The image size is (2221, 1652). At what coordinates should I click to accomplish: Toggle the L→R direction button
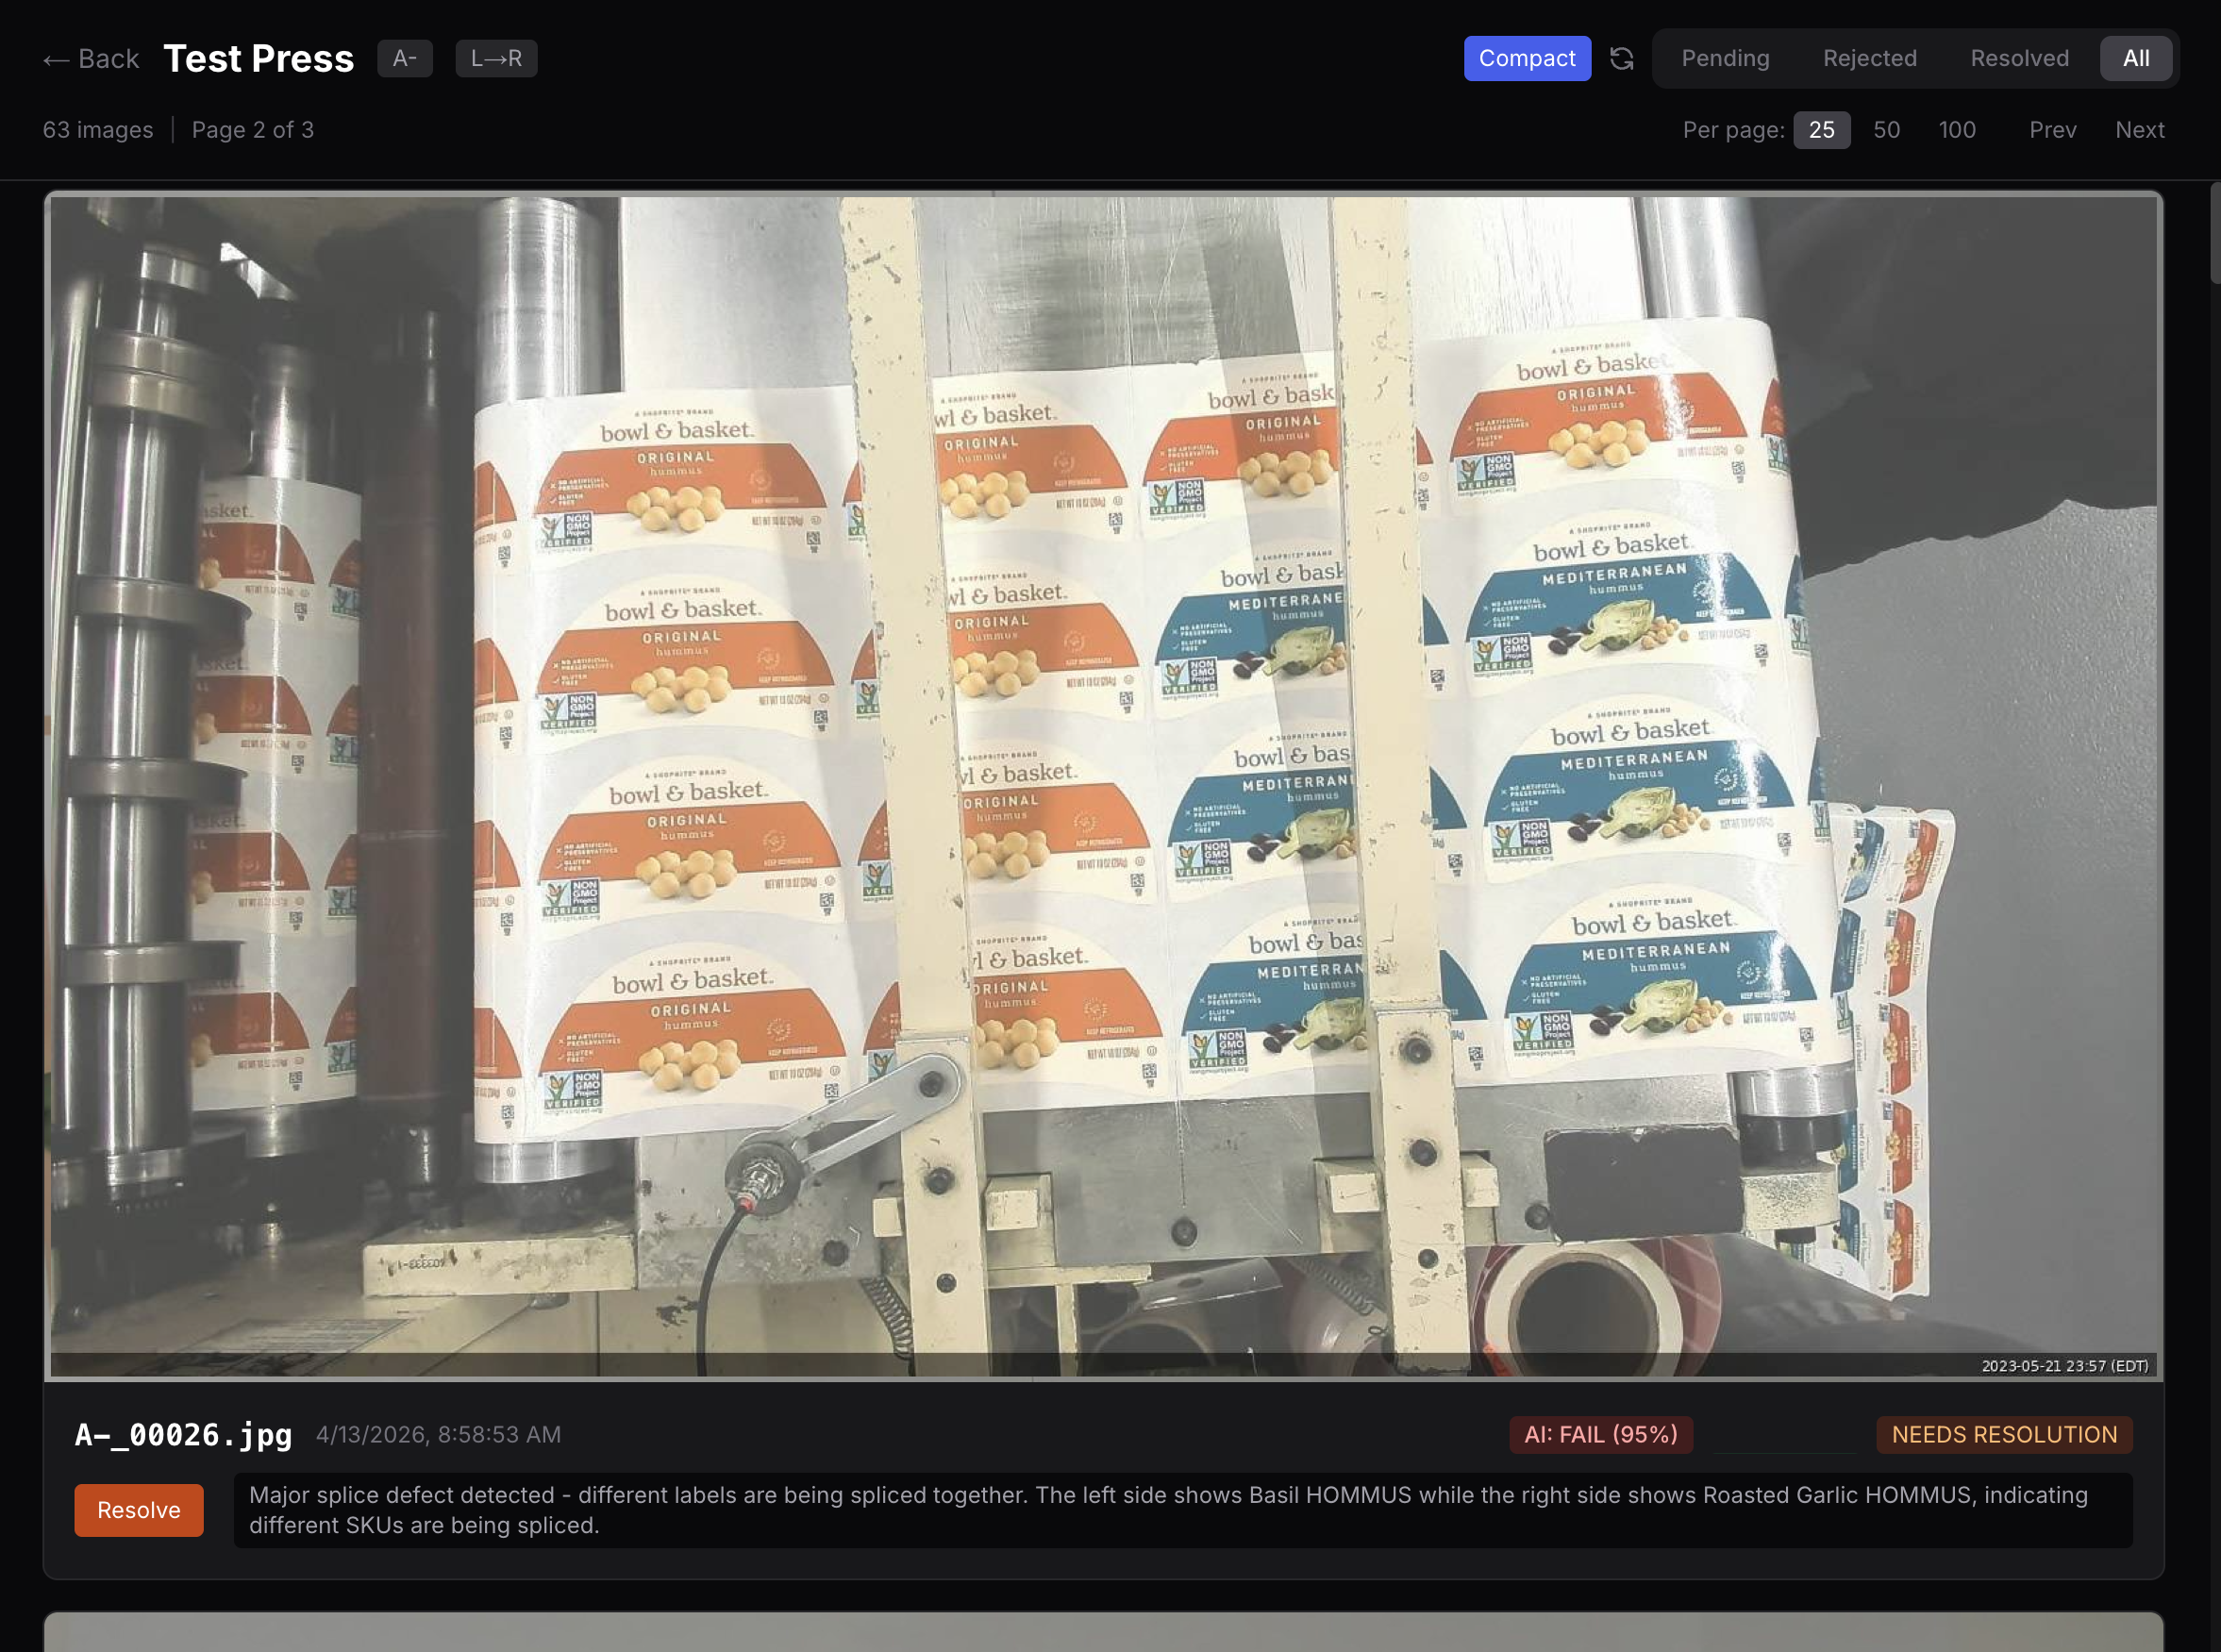point(496,58)
